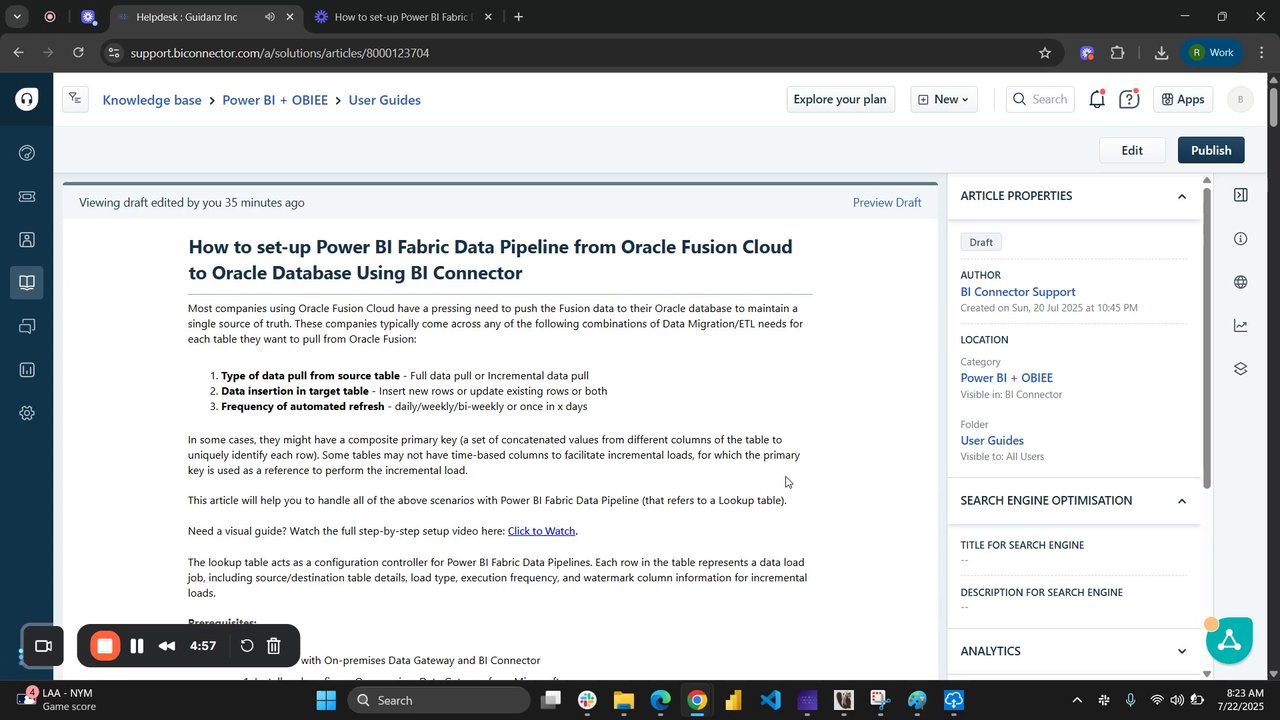The width and height of the screenshot is (1280, 720).
Task: Click the Windows taskbar Search box
Action: tap(439, 700)
